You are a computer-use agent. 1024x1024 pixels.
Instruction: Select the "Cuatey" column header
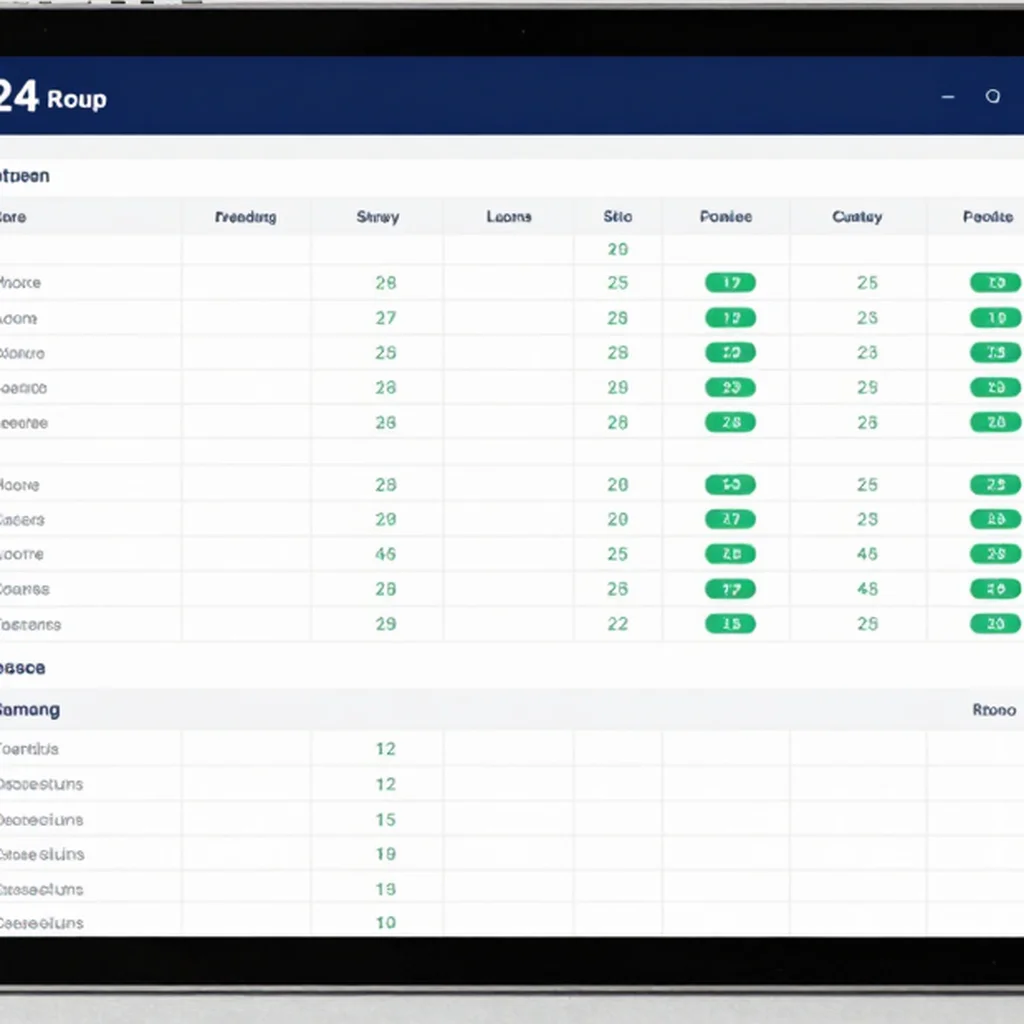857,217
